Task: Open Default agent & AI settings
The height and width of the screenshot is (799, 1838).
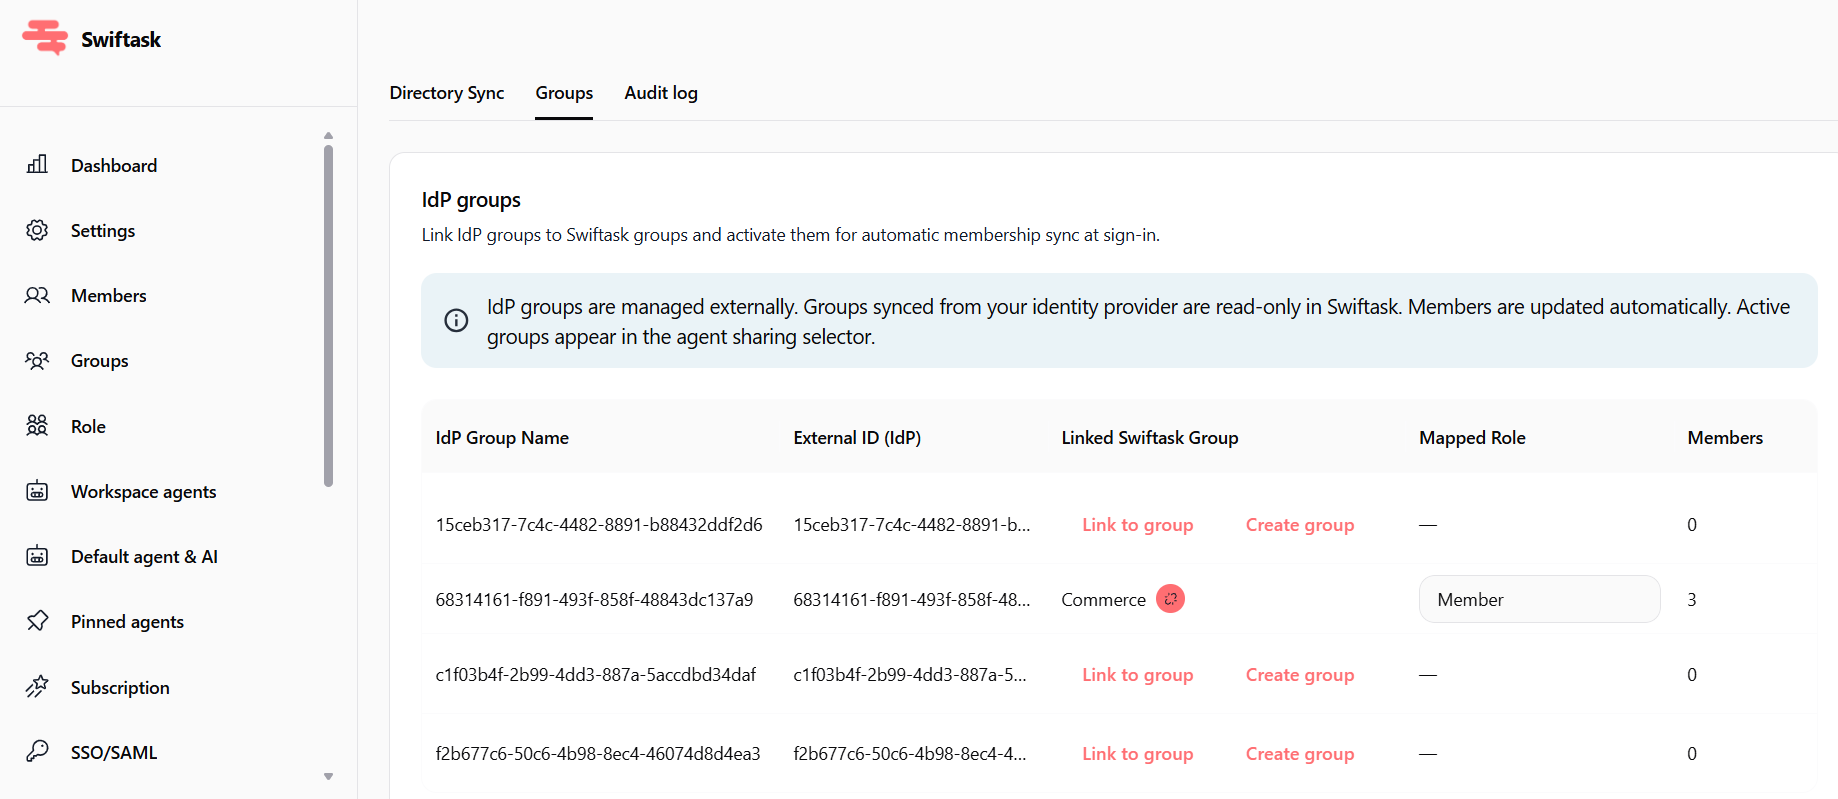Action: coord(144,556)
